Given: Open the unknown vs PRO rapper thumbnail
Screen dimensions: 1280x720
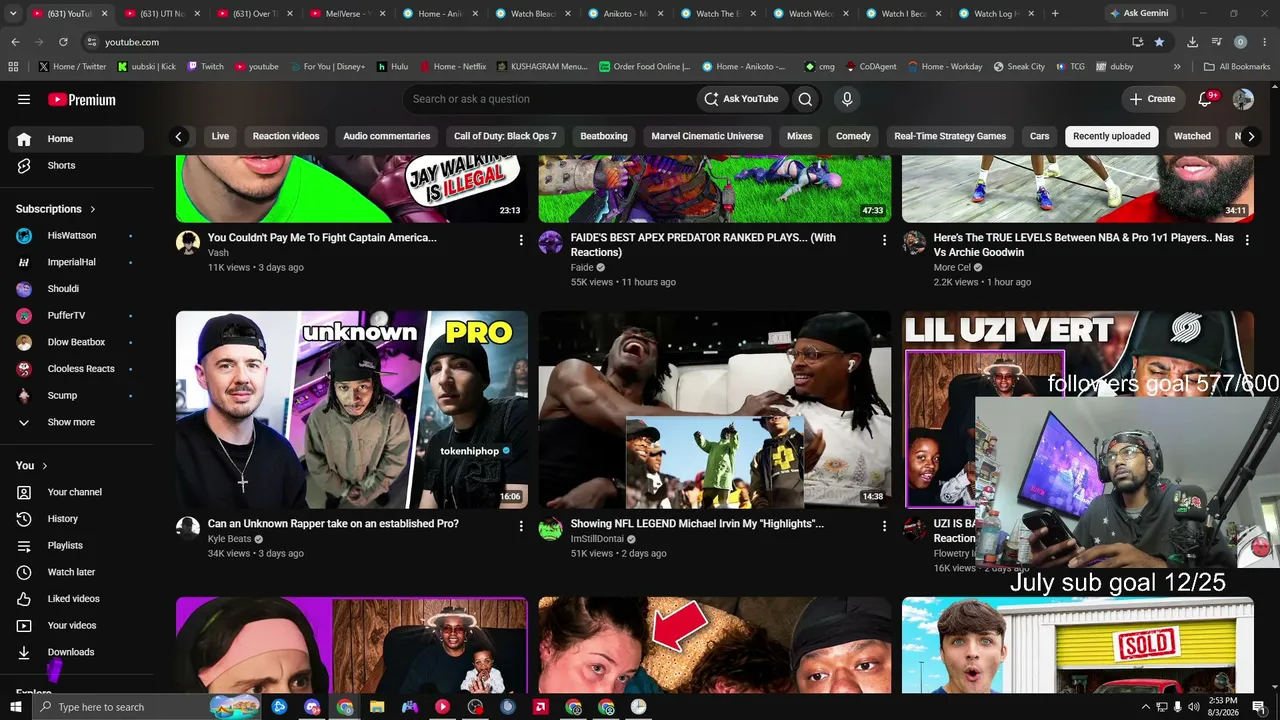Looking at the screenshot, I should point(352,410).
